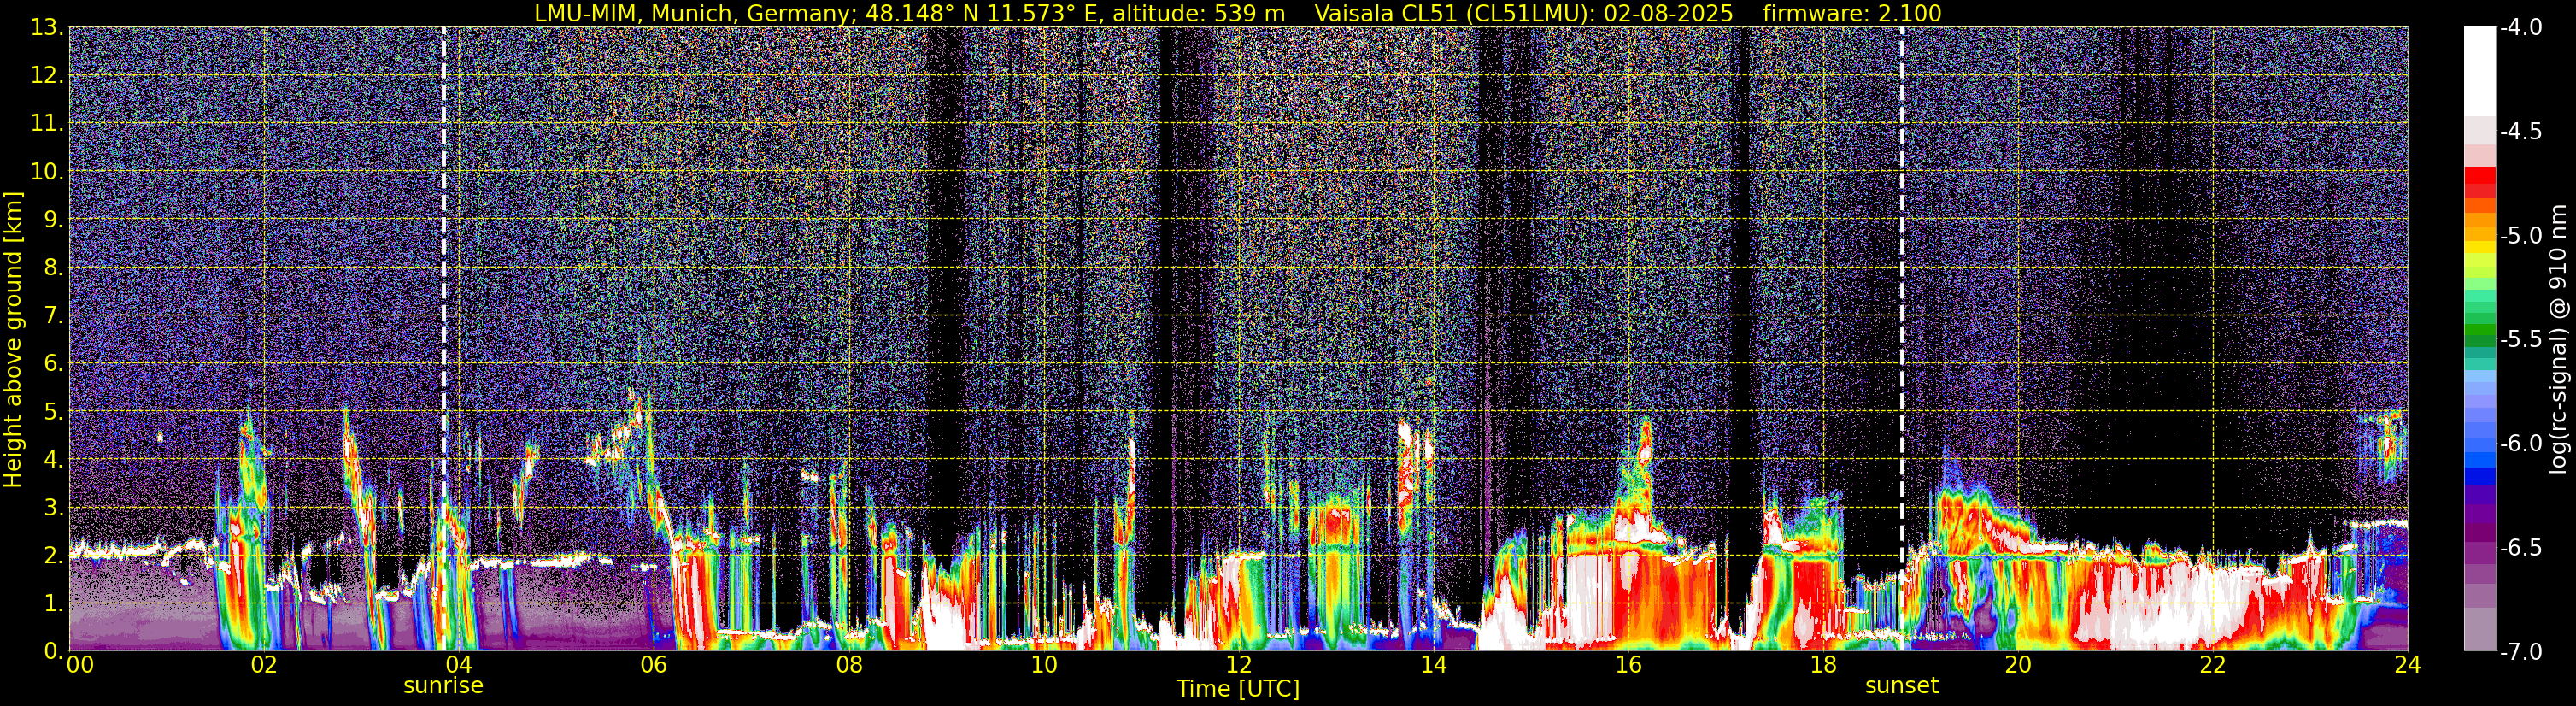Click the 20 hour tick label
Image resolution: width=2576 pixels, height=706 pixels.
click(2017, 666)
